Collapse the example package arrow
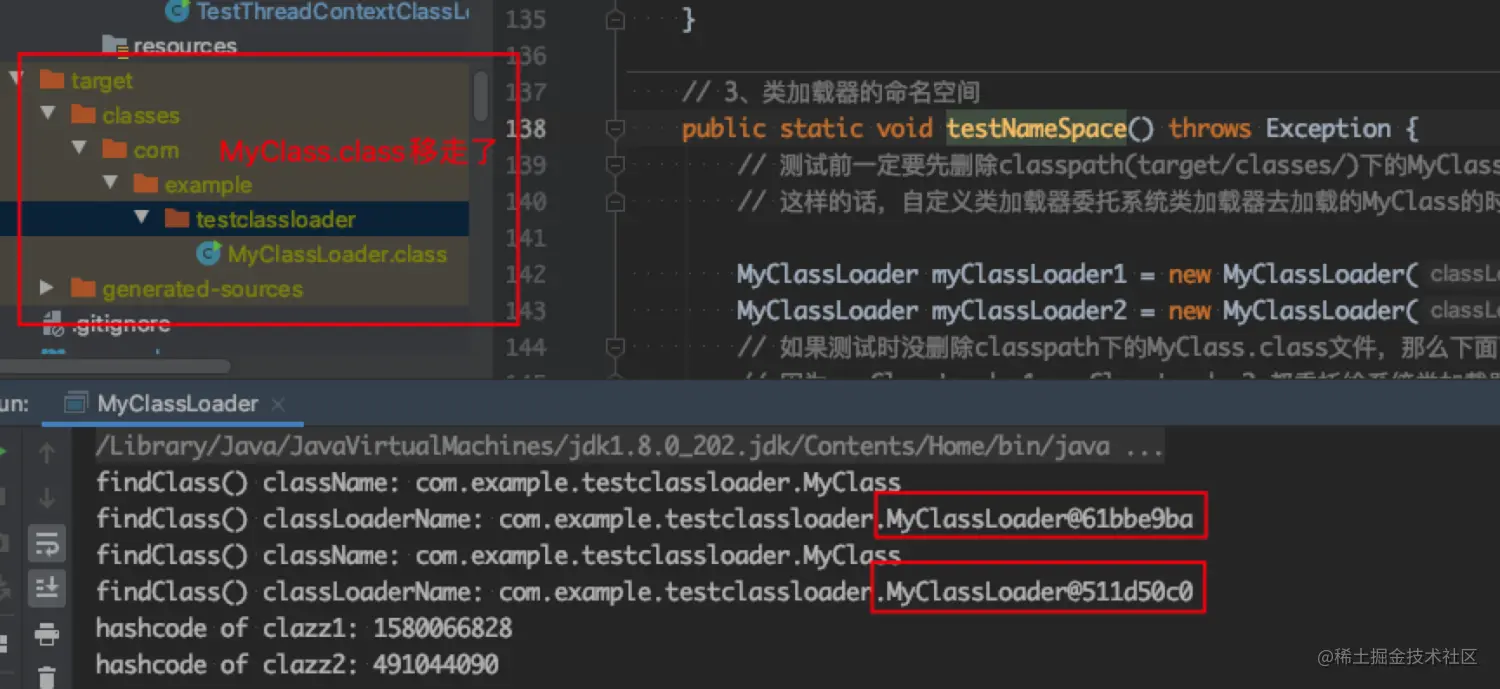1500x689 pixels. pyautogui.click(x=110, y=183)
